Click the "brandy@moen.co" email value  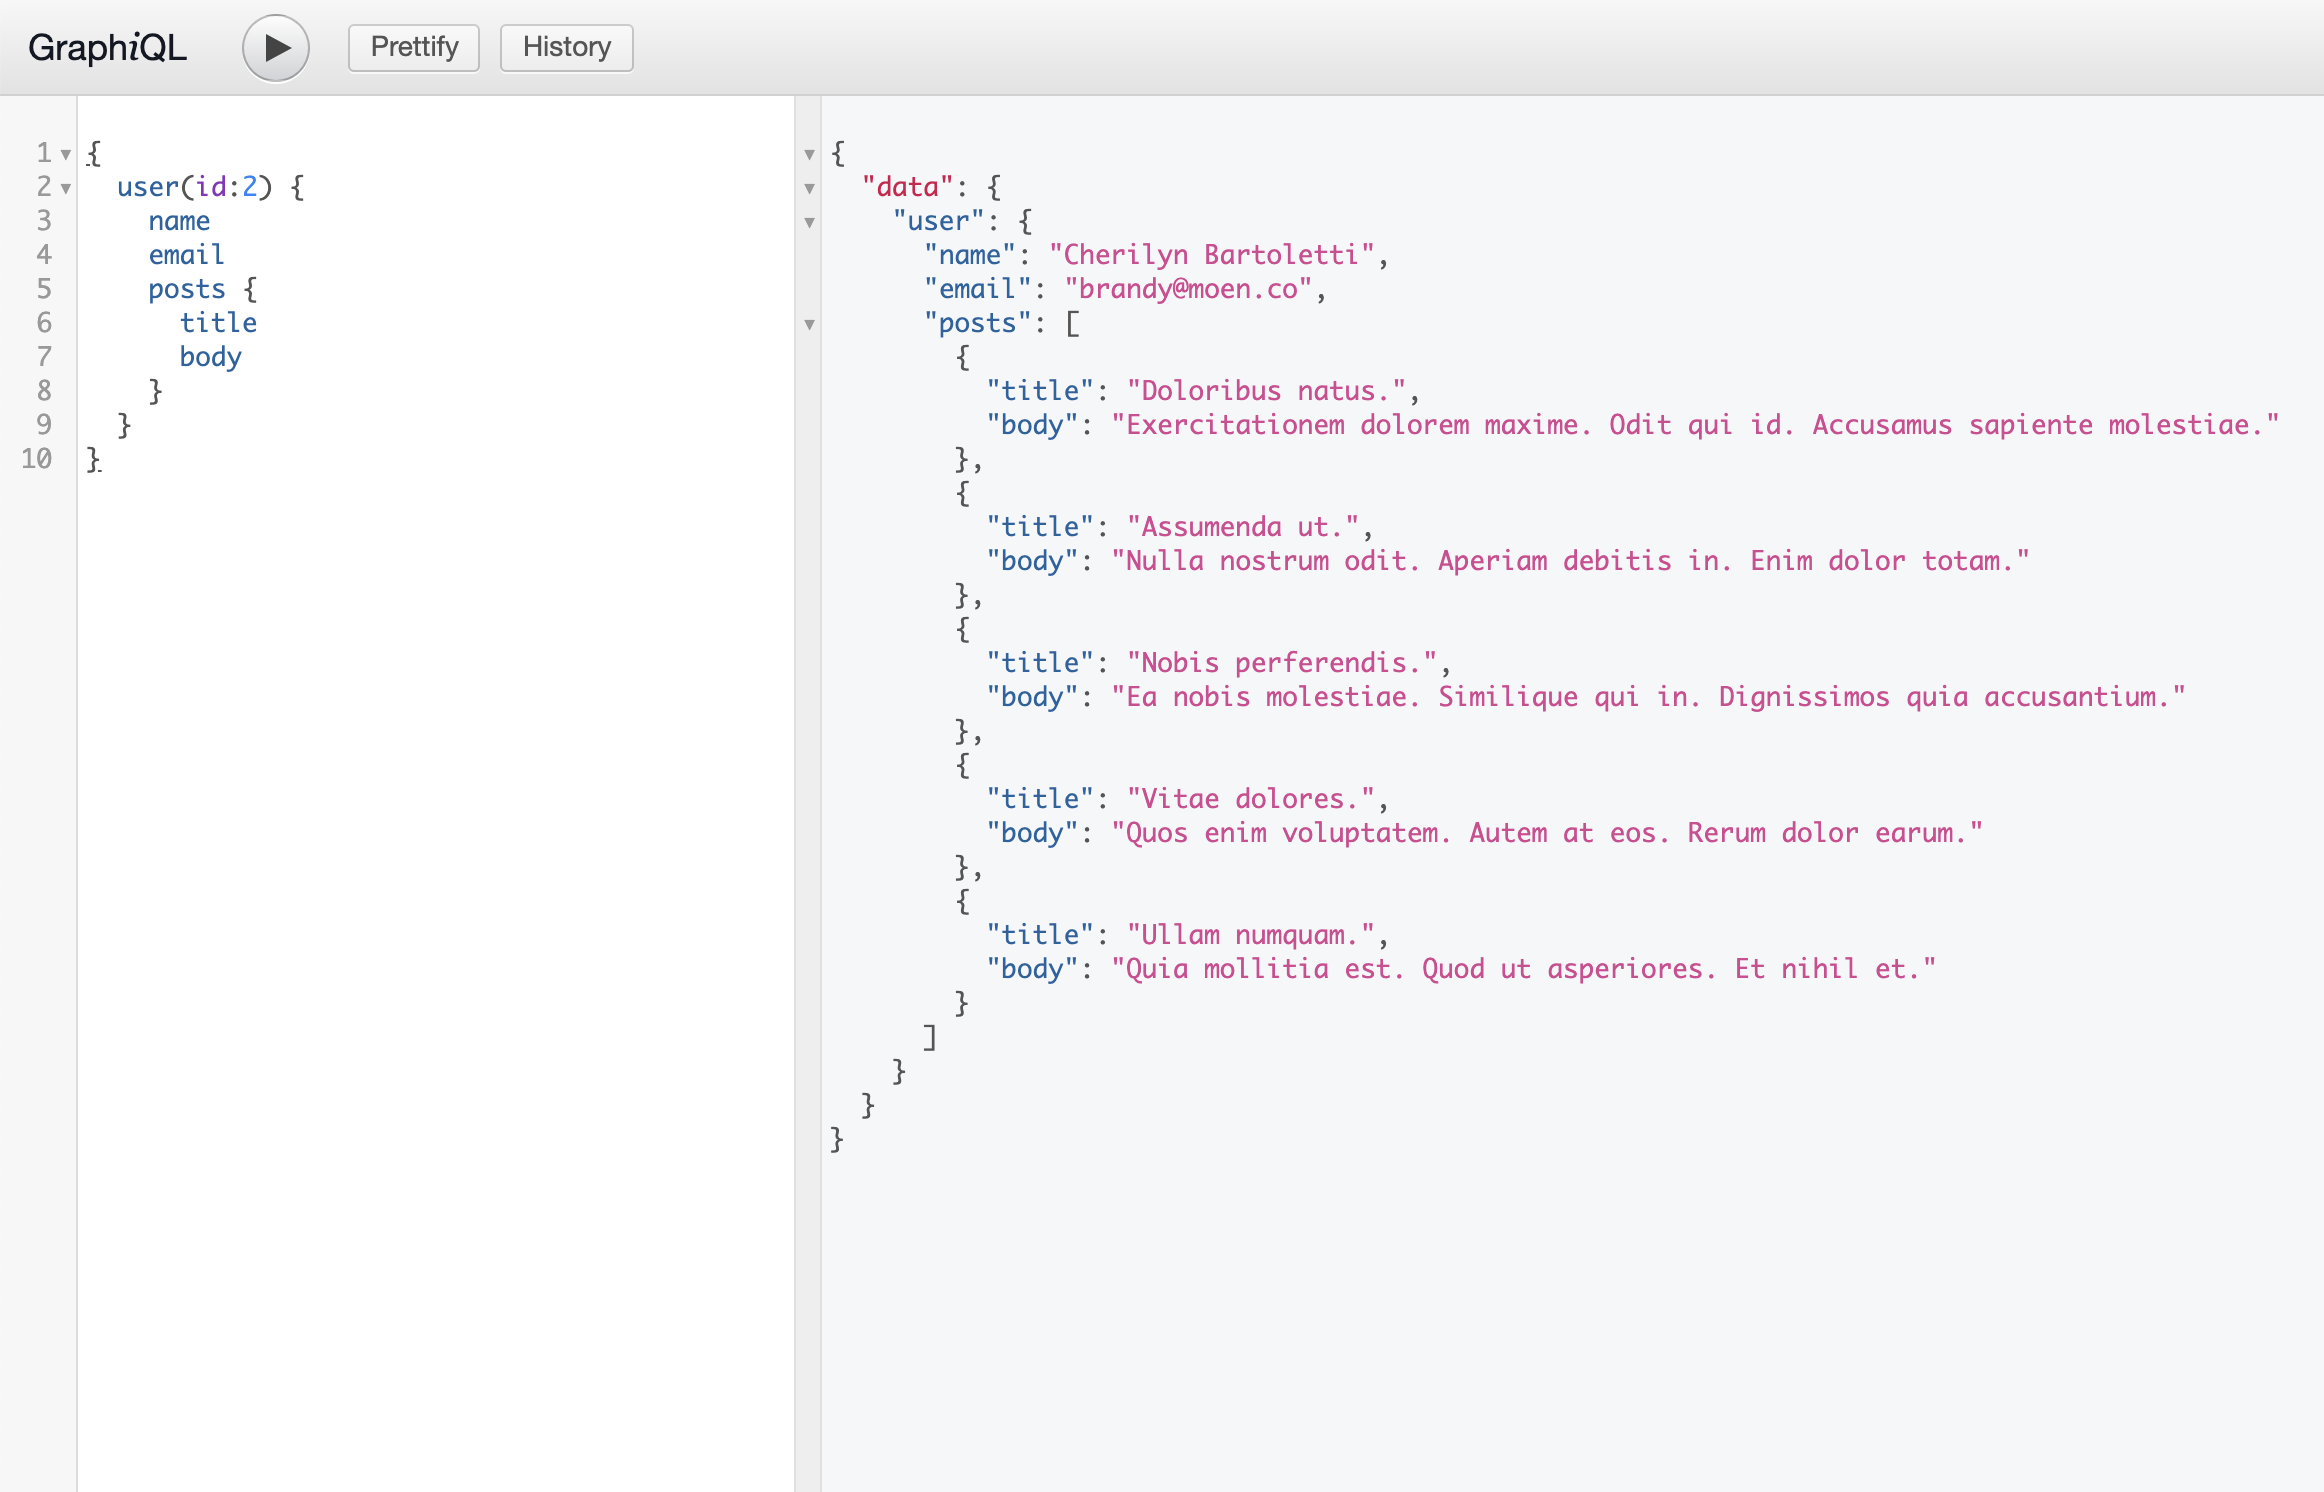coord(1188,289)
